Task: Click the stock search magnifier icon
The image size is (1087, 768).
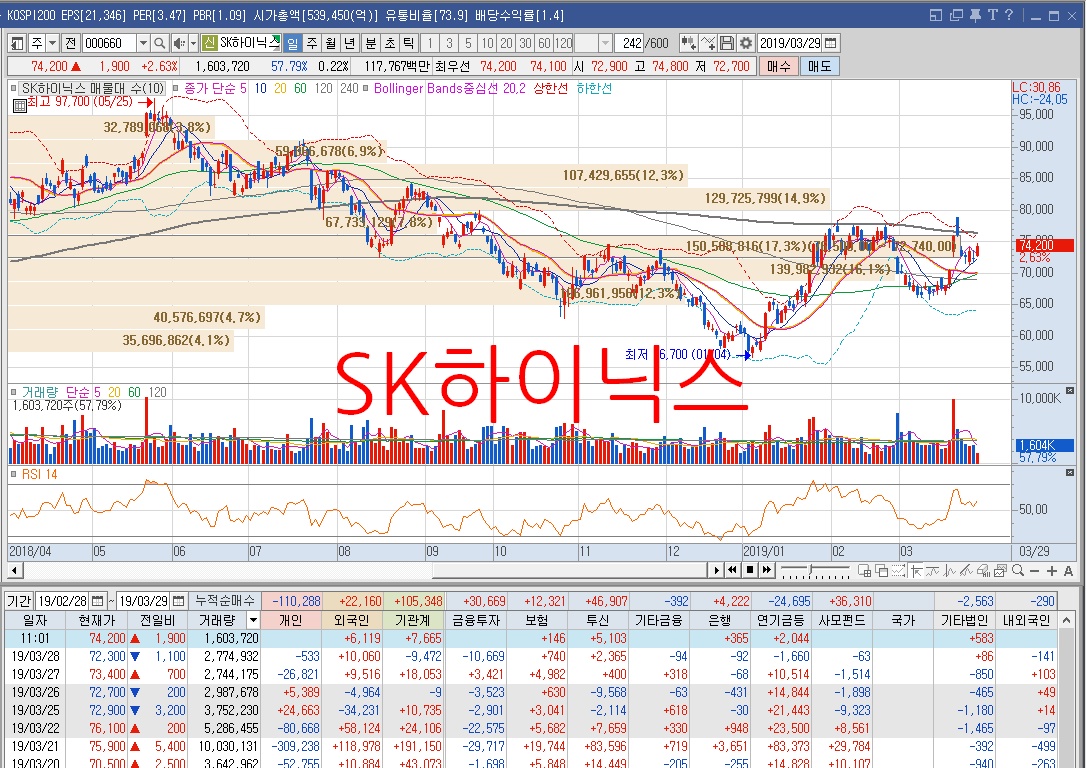Action: [159, 43]
